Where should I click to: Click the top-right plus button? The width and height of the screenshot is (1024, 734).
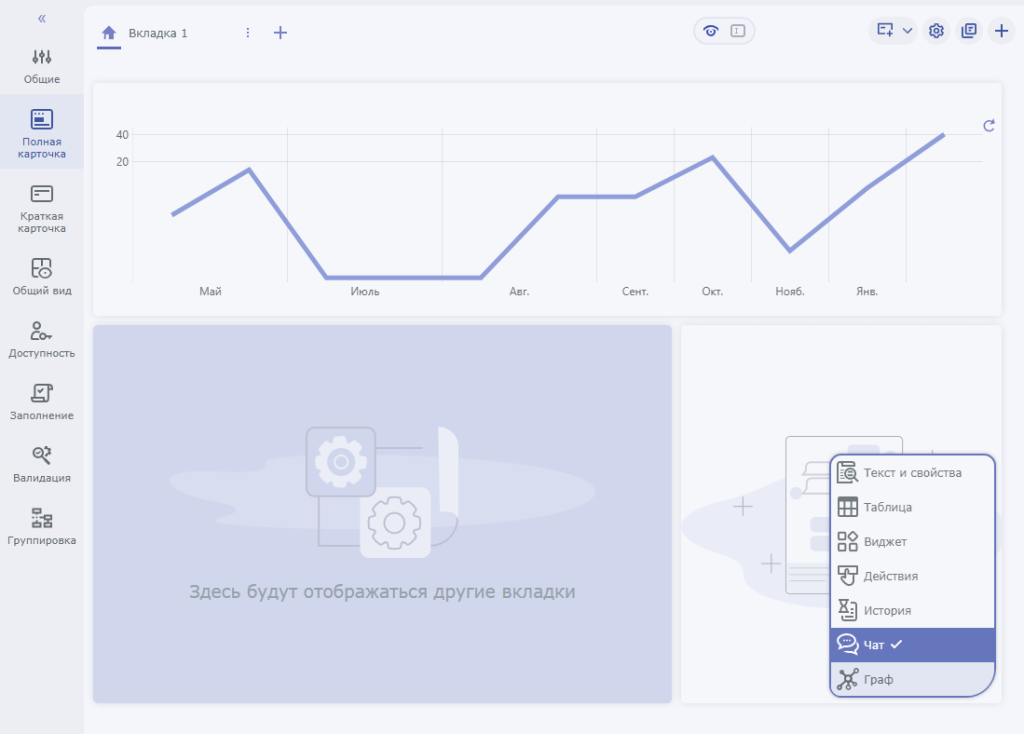point(1001,31)
